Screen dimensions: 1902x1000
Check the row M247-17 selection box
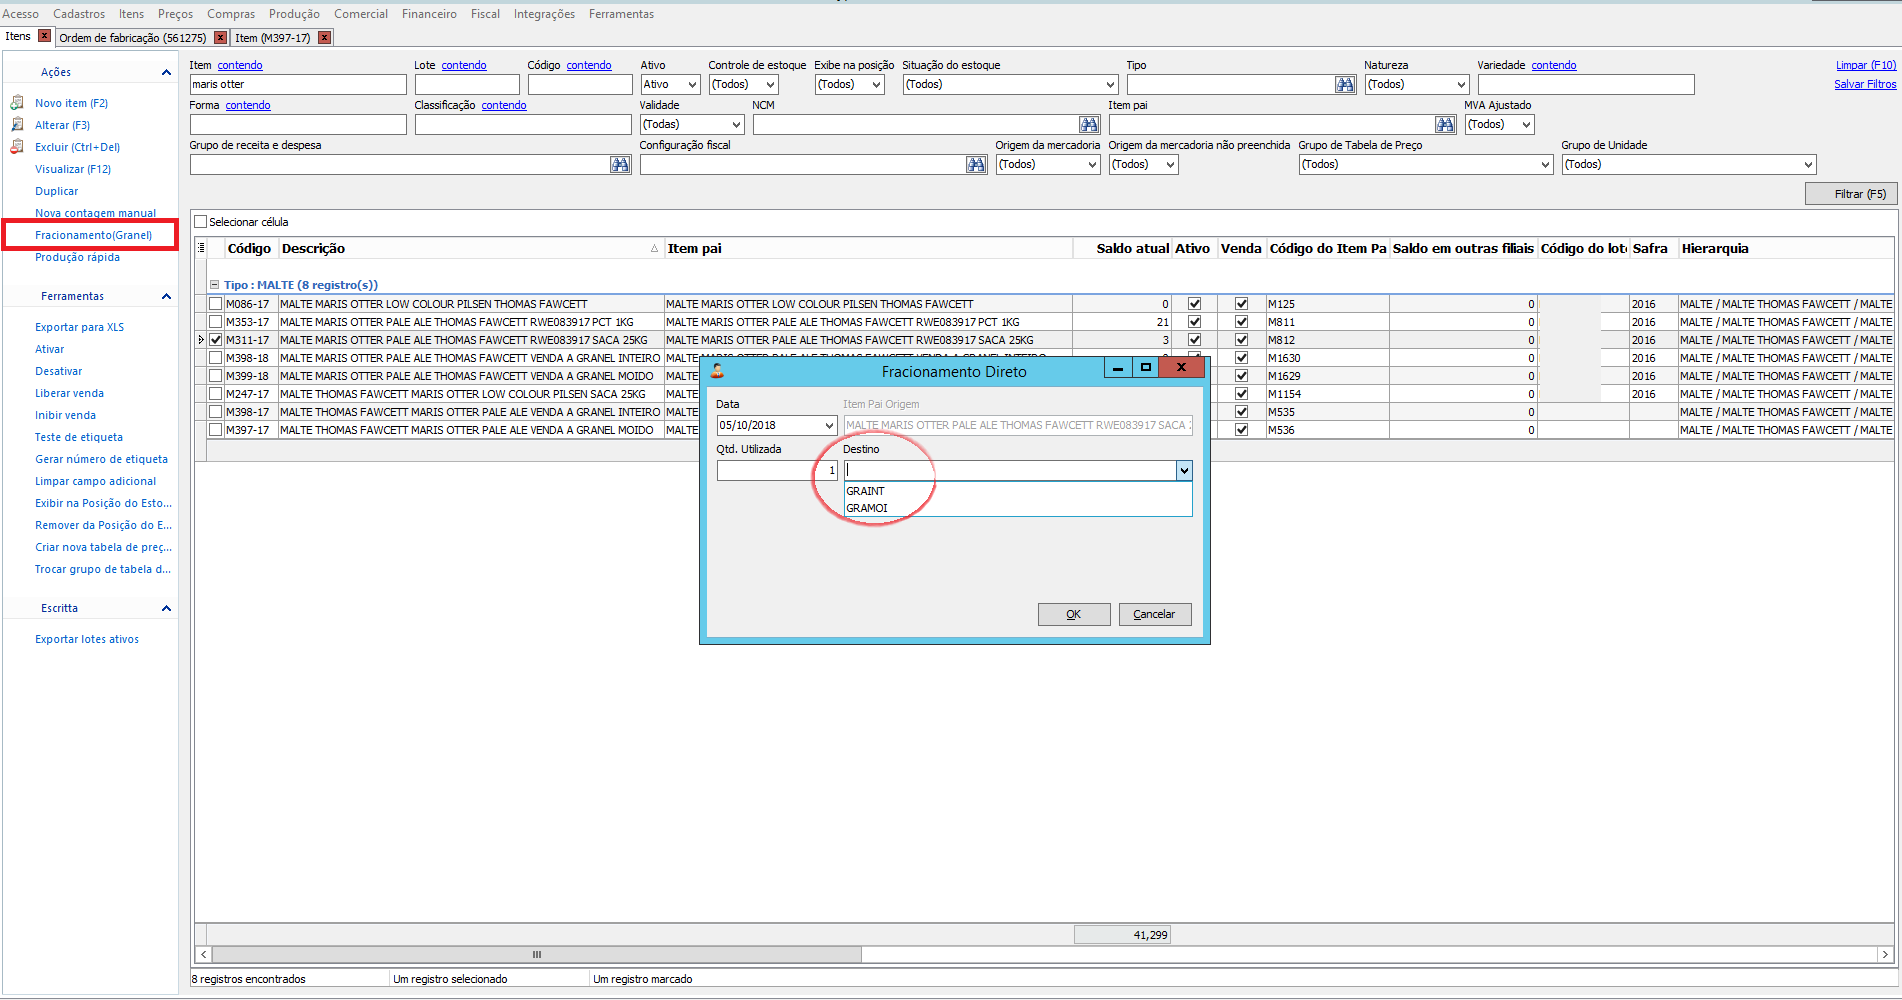(215, 394)
